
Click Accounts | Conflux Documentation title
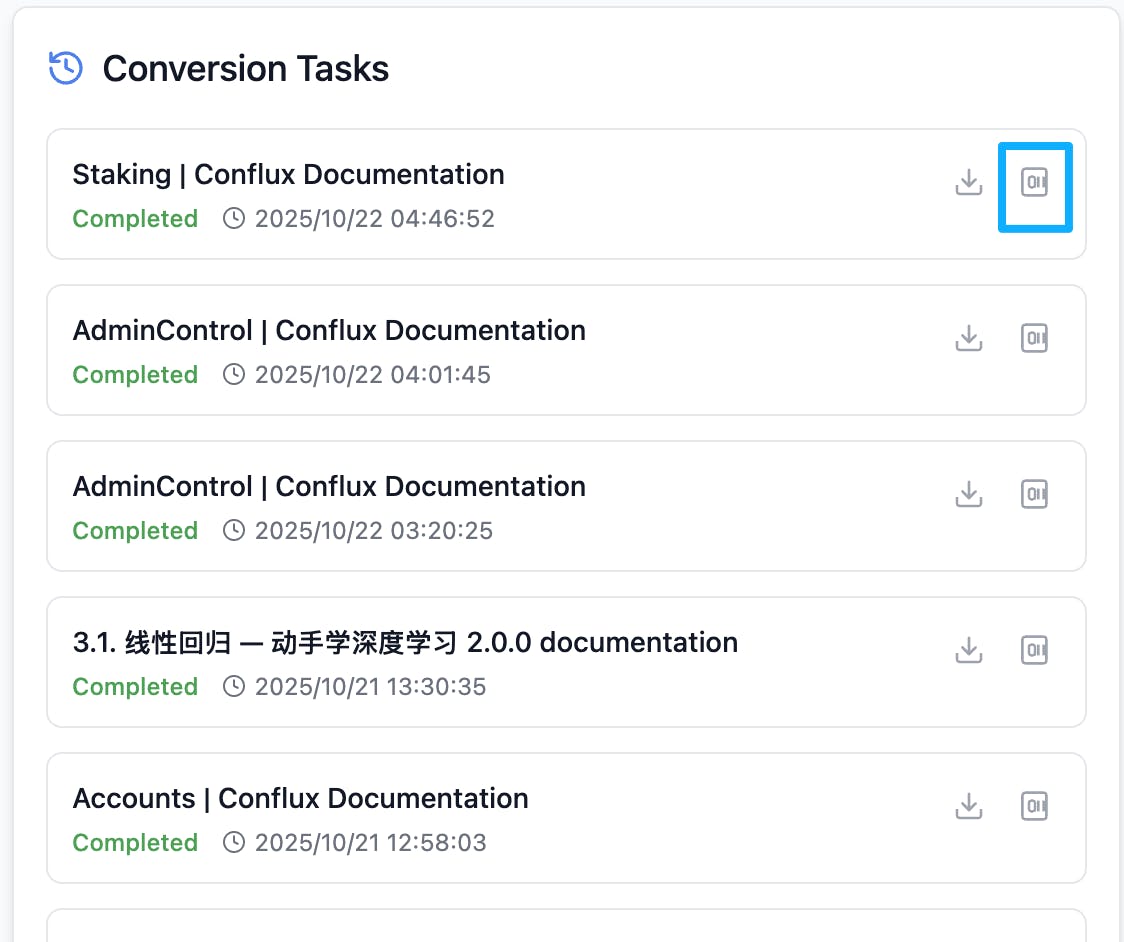300,798
